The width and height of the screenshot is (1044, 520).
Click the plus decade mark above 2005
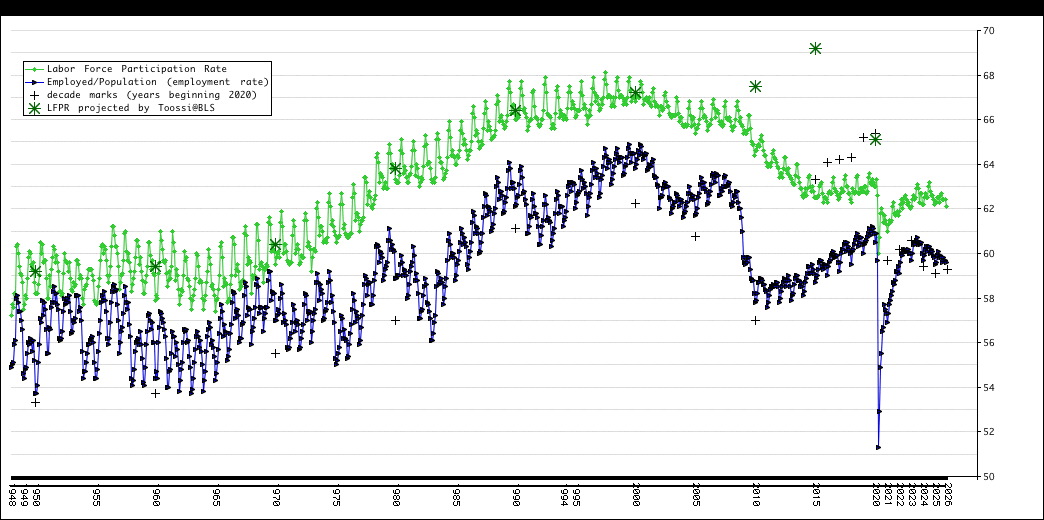coord(695,237)
